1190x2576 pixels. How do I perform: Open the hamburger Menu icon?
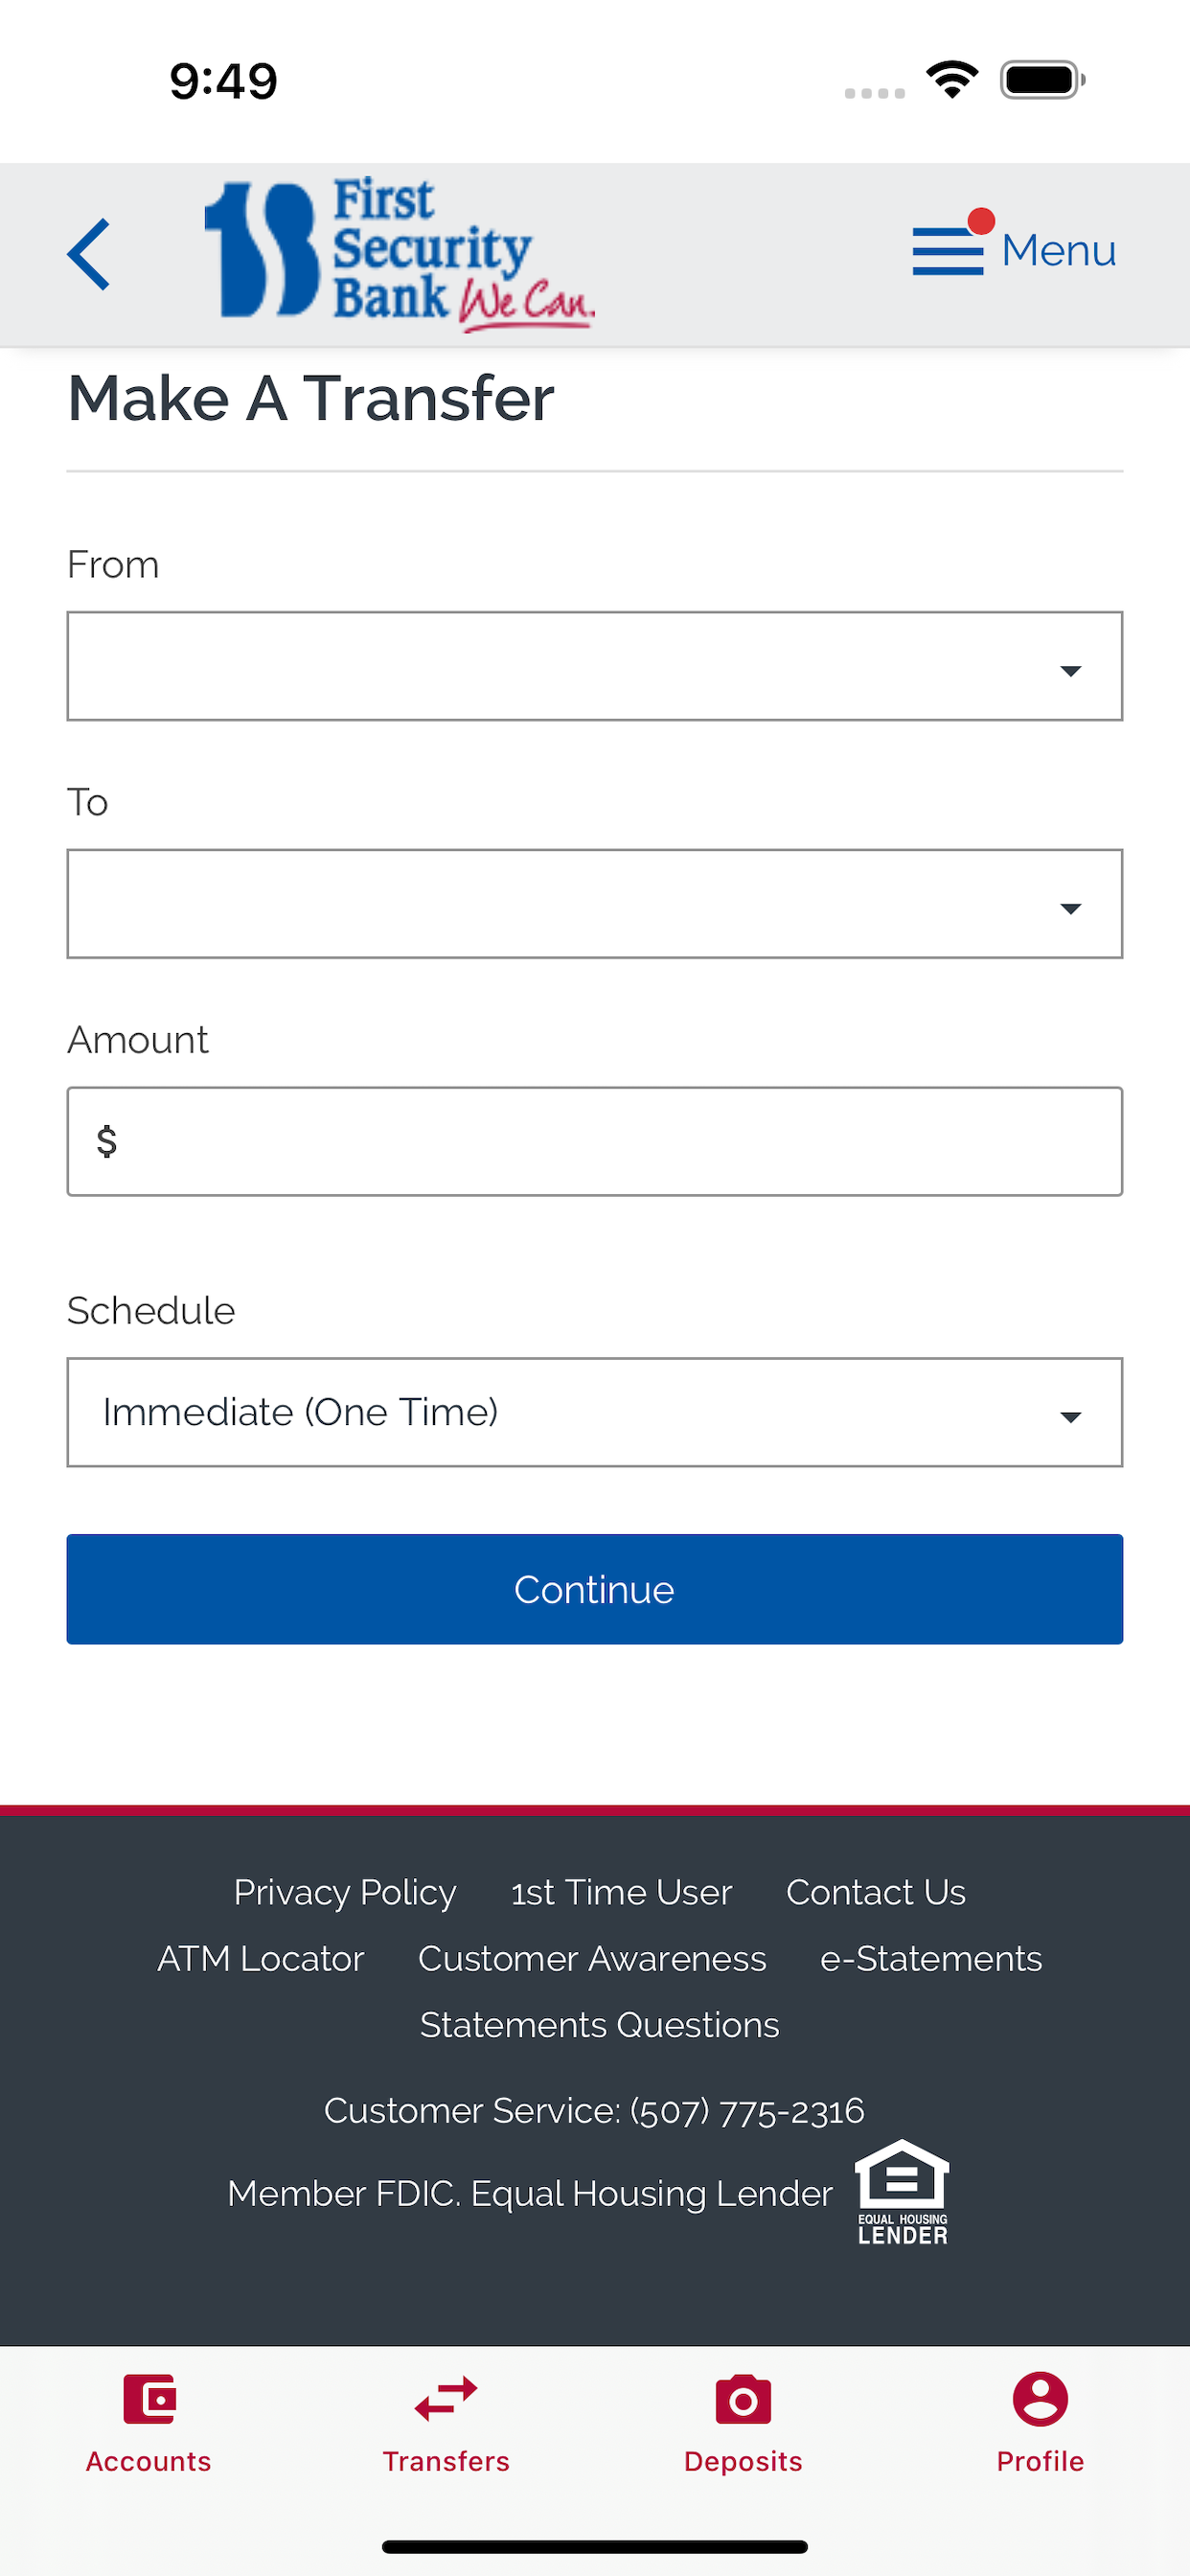(x=948, y=250)
